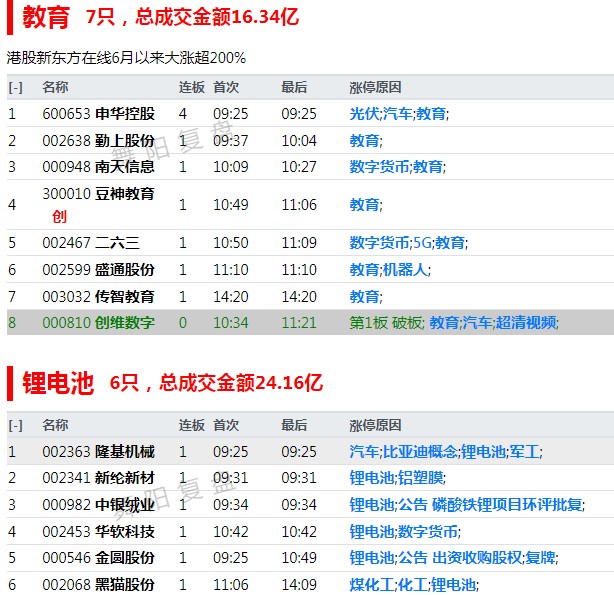Screen dimensions: 614x595
Task: Select stock 002068 黑猫股份
Action: coord(99,585)
